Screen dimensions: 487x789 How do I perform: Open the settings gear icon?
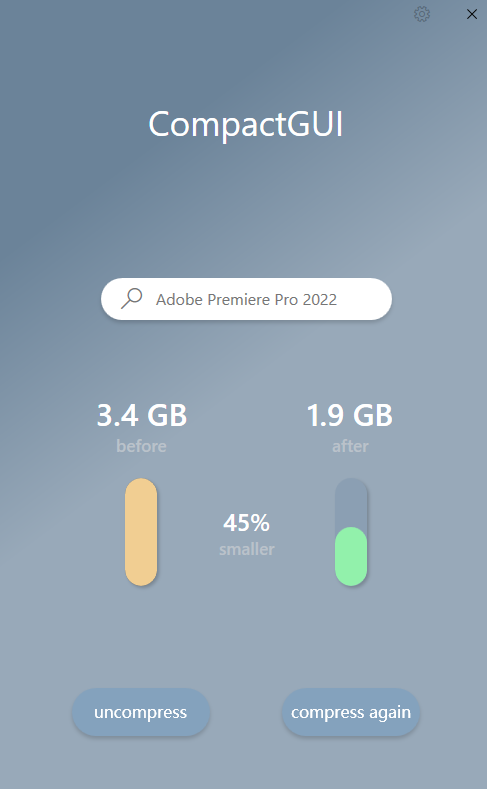click(x=422, y=14)
